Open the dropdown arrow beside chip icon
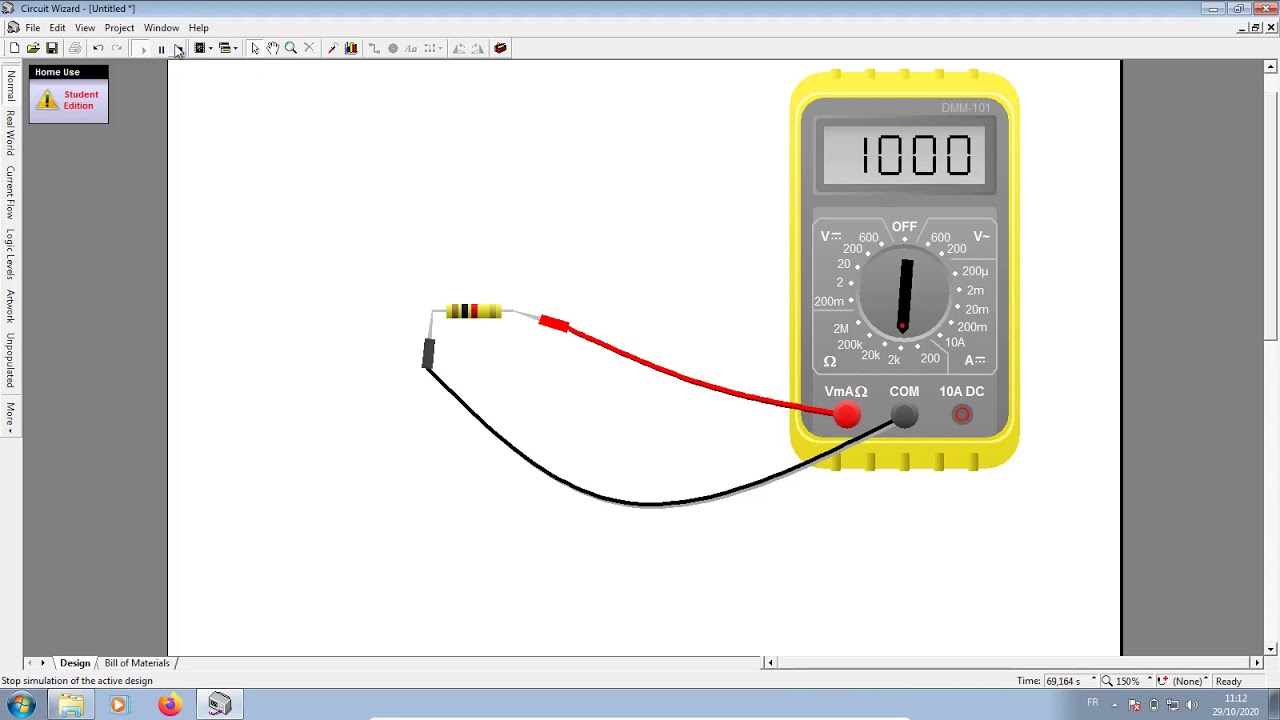 (210, 48)
